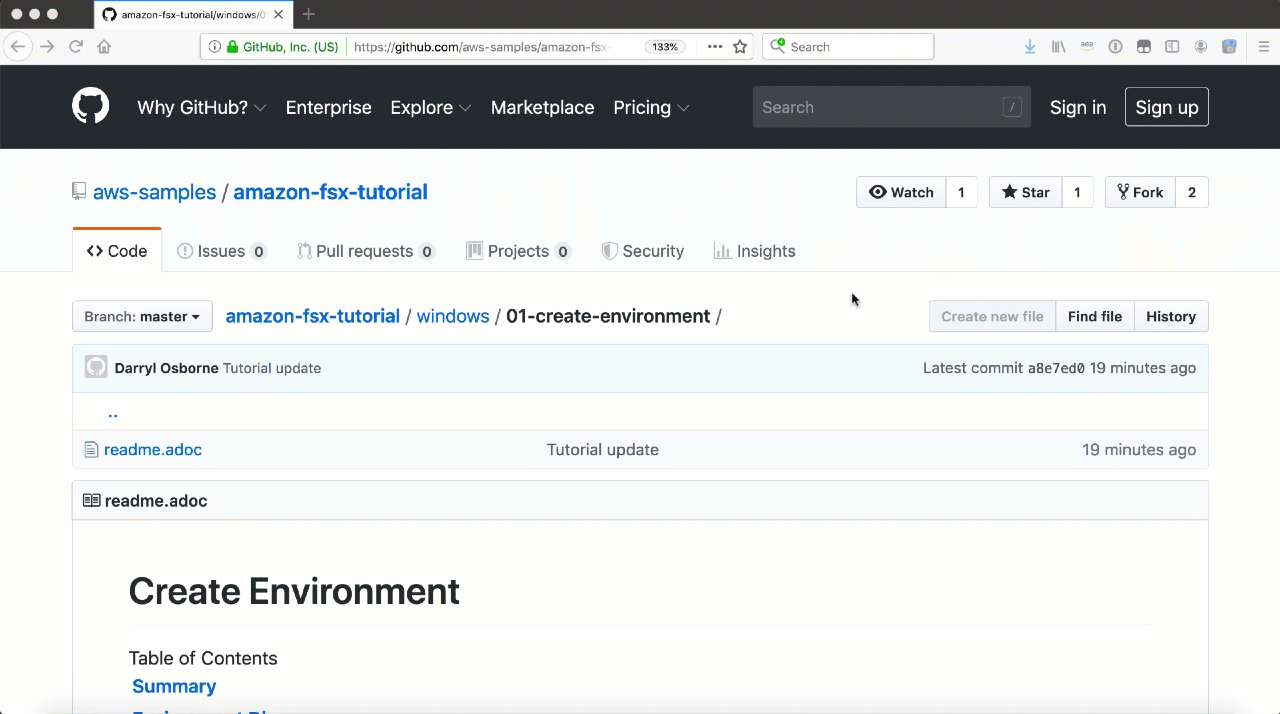Click the browser forward arrow
The height and width of the screenshot is (714, 1280).
pos(47,46)
